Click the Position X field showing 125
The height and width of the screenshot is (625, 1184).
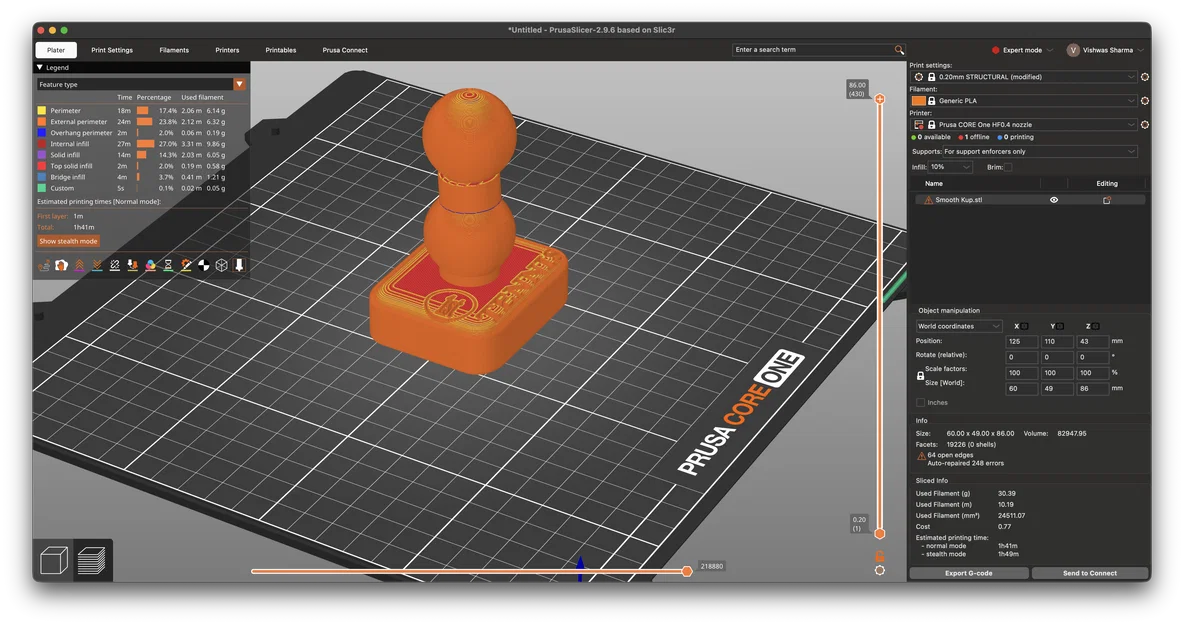point(1022,341)
